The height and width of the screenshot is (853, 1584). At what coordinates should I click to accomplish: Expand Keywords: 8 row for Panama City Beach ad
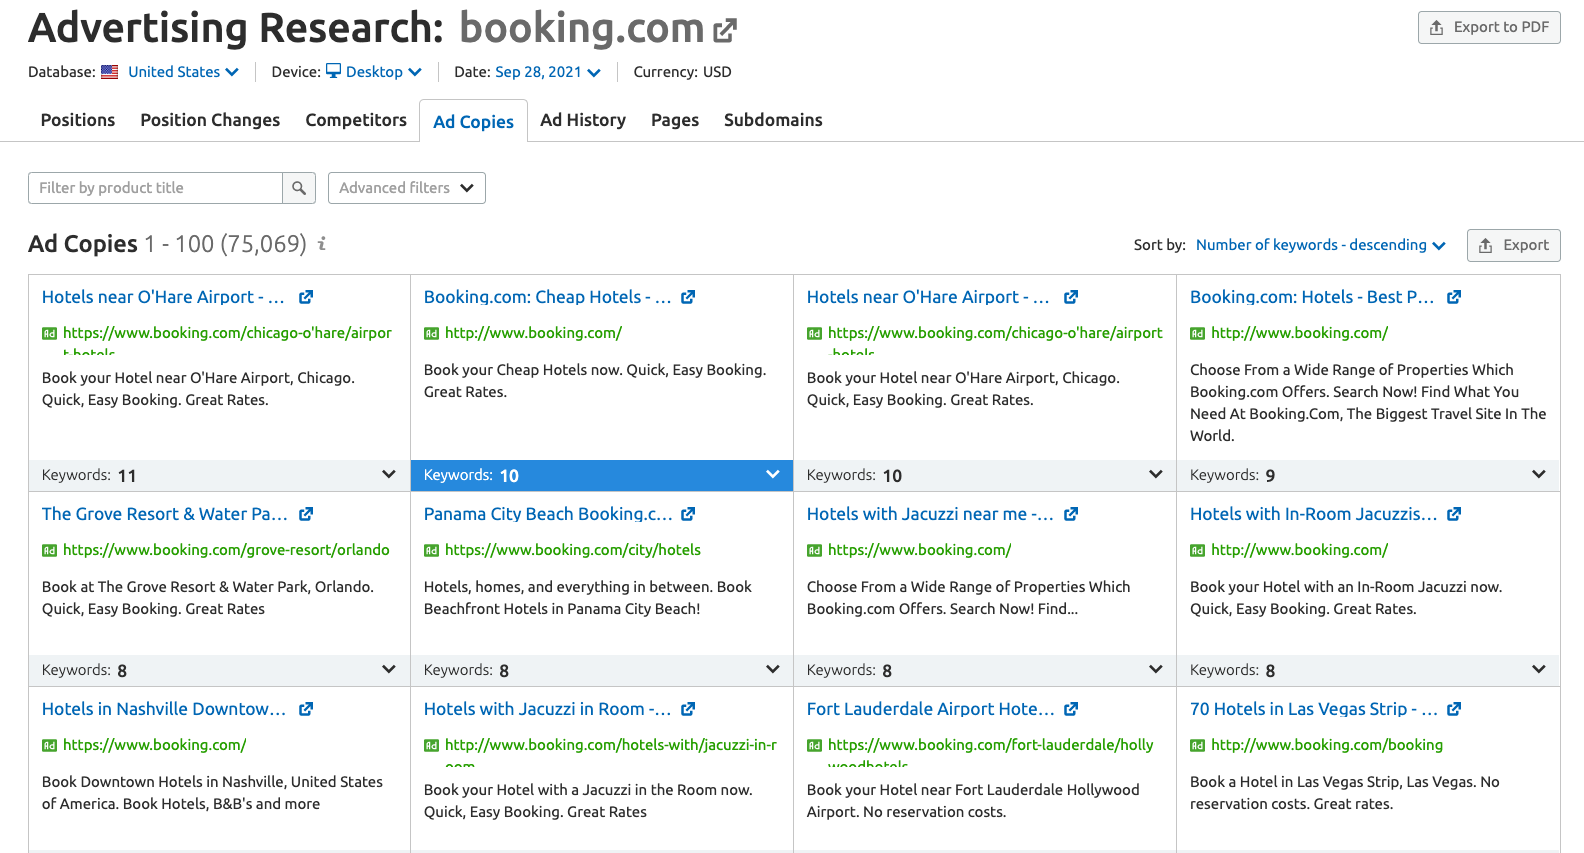[602, 670]
